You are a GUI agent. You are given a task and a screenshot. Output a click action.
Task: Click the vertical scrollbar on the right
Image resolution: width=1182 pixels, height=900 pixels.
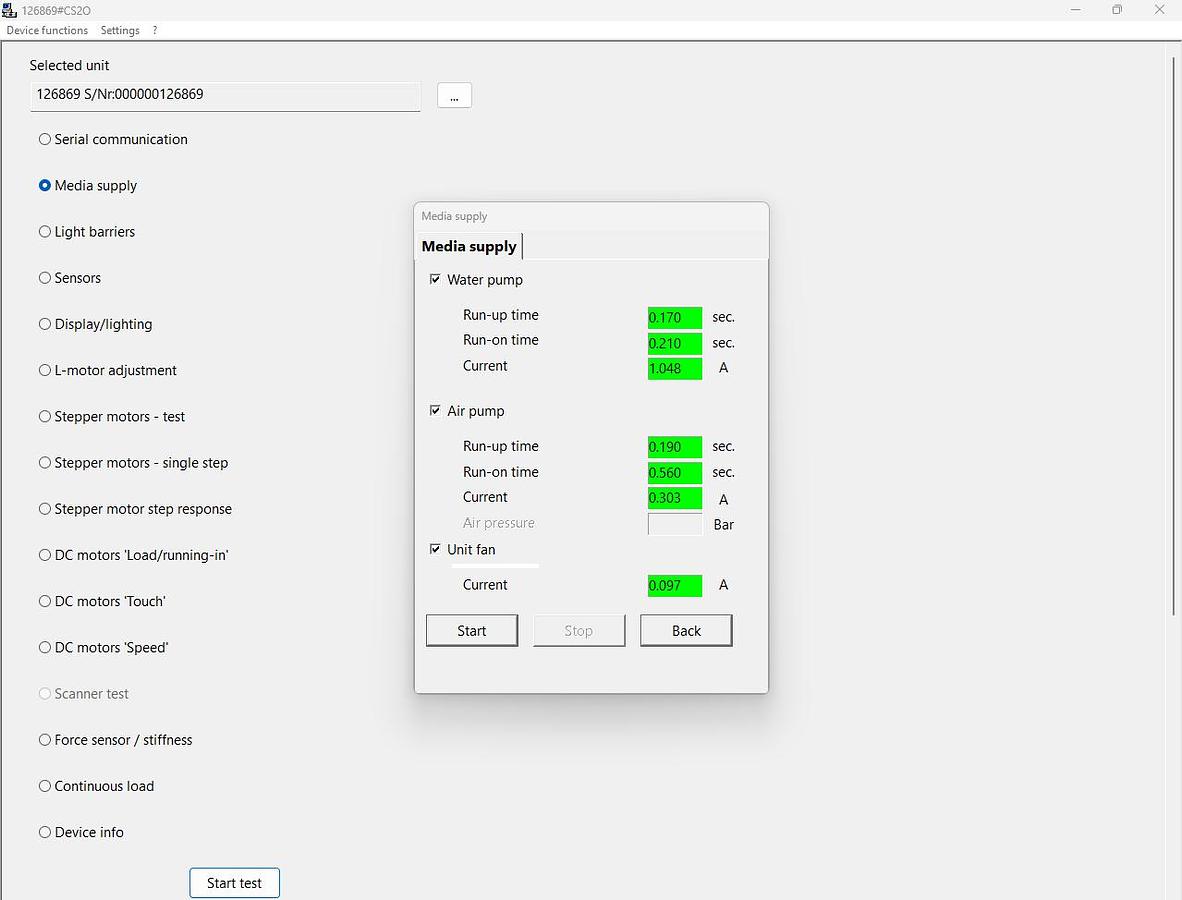pyautogui.click(x=1173, y=335)
